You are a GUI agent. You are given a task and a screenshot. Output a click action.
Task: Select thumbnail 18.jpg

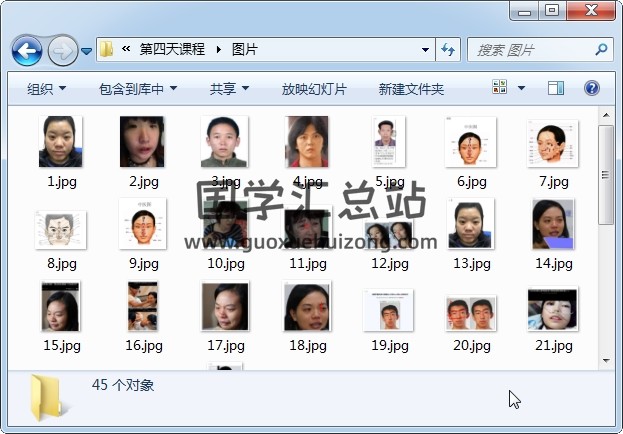pos(307,306)
